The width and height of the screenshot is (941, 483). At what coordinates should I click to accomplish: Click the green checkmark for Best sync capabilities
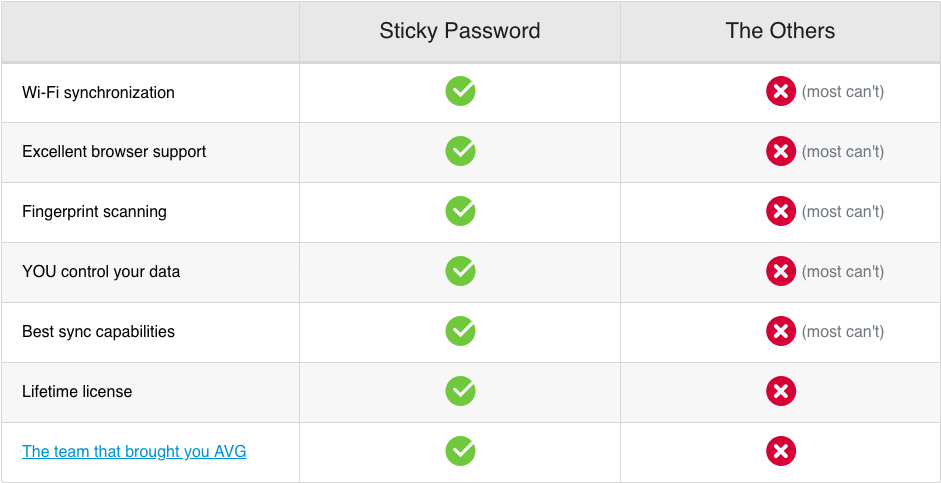coord(460,332)
